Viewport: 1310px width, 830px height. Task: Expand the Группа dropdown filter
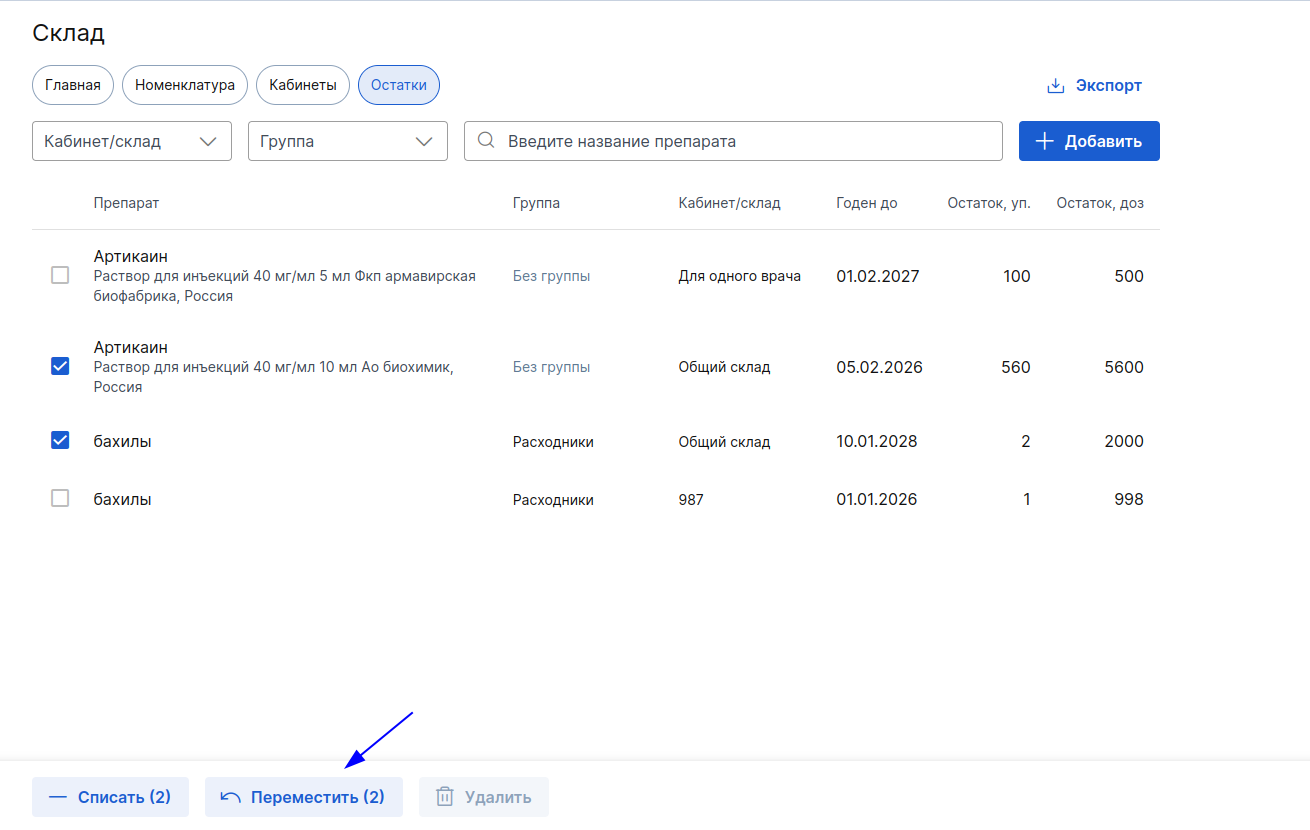click(348, 141)
